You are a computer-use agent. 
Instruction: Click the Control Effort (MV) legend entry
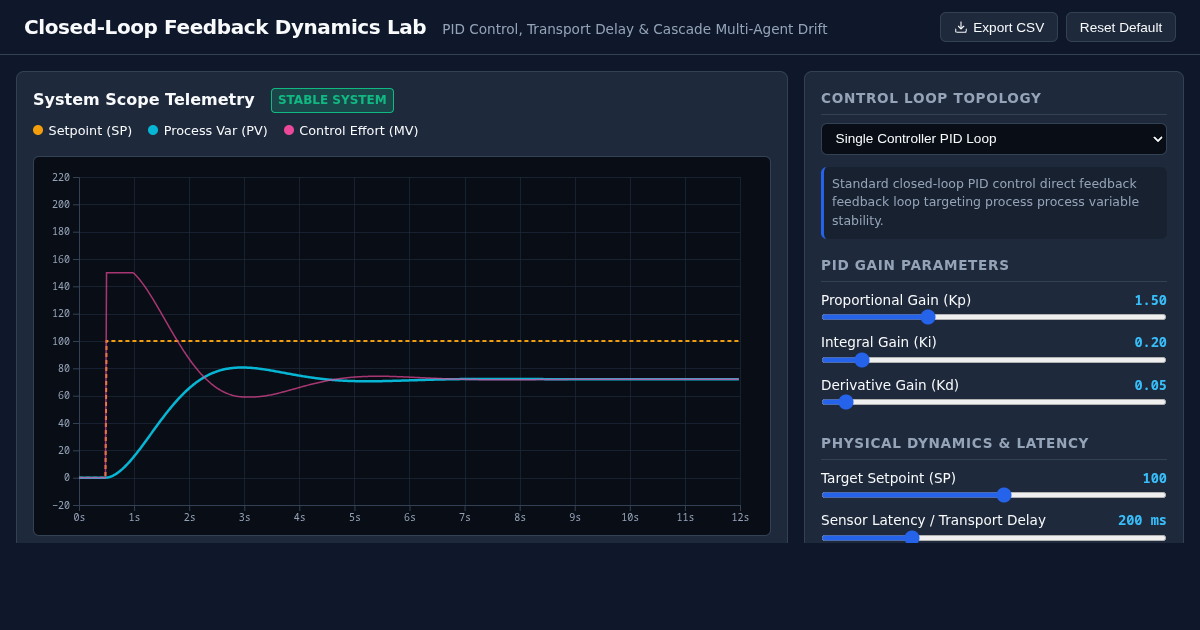[x=351, y=130]
